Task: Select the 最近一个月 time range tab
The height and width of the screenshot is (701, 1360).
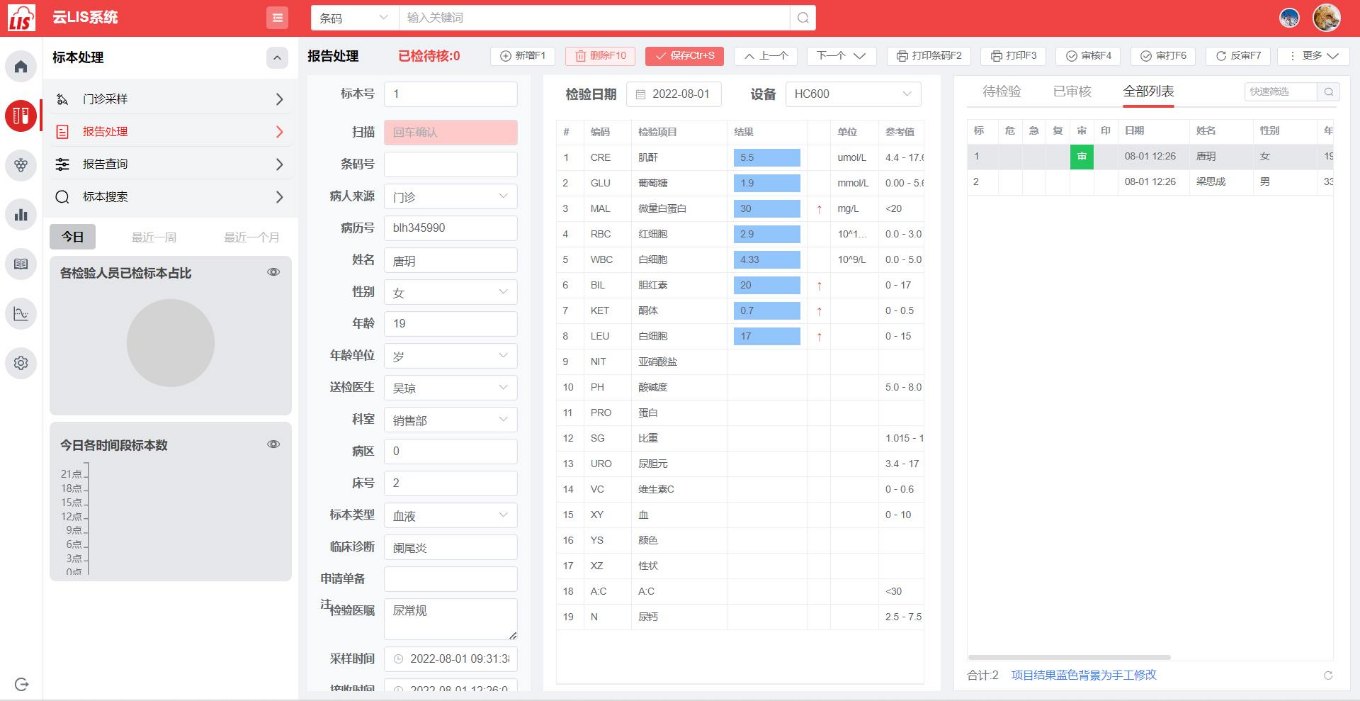Action: click(252, 237)
